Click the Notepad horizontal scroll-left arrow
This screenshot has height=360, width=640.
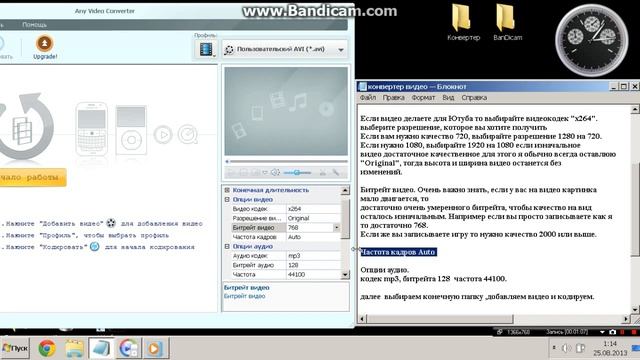pos(362,319)
